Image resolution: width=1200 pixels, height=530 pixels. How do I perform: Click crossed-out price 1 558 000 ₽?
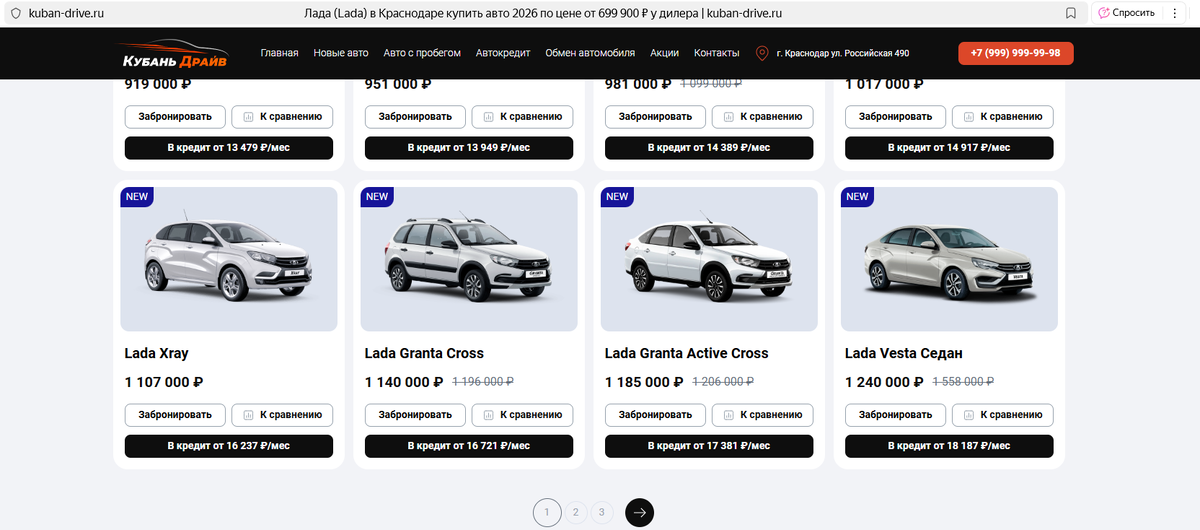pyautogui.click(x=964, y=382)
